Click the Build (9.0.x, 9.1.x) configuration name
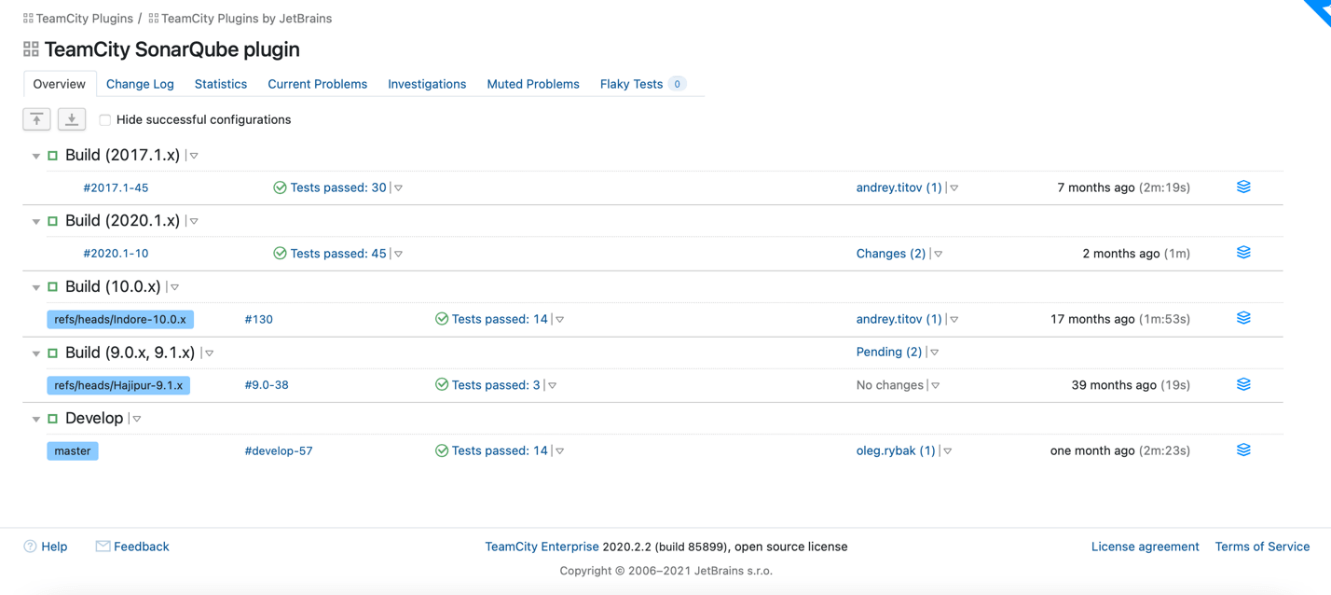Viewport: 1331px width, 595px height. pos(131,353)
